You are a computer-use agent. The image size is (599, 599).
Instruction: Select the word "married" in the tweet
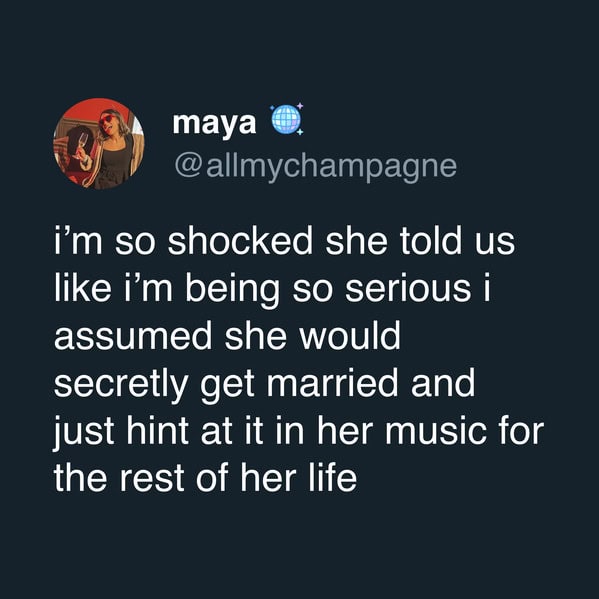332,383
